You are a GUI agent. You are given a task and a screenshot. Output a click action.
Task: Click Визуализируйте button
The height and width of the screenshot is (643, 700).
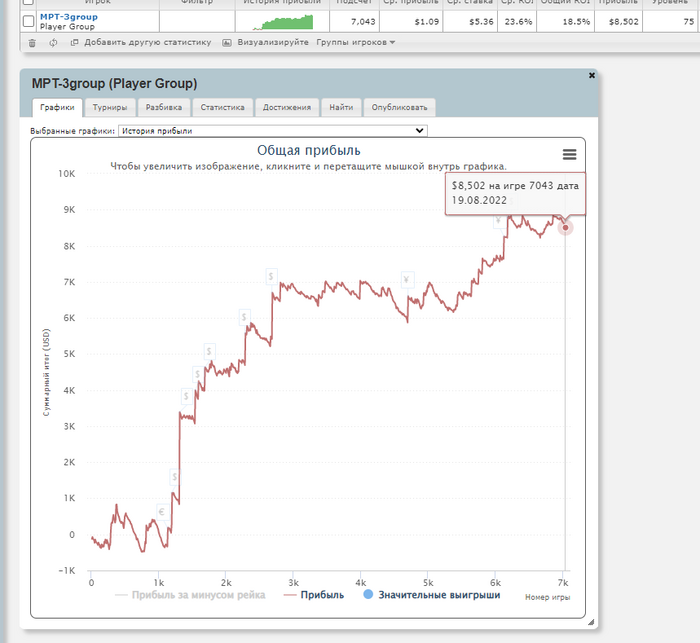pos(273,42)
